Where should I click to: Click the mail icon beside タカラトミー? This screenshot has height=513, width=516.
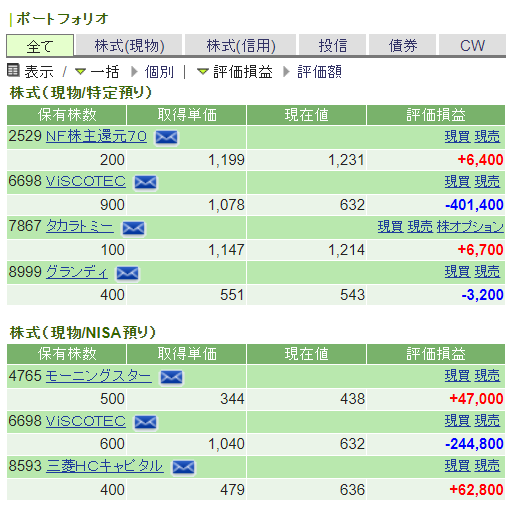(x=133, y=228)
